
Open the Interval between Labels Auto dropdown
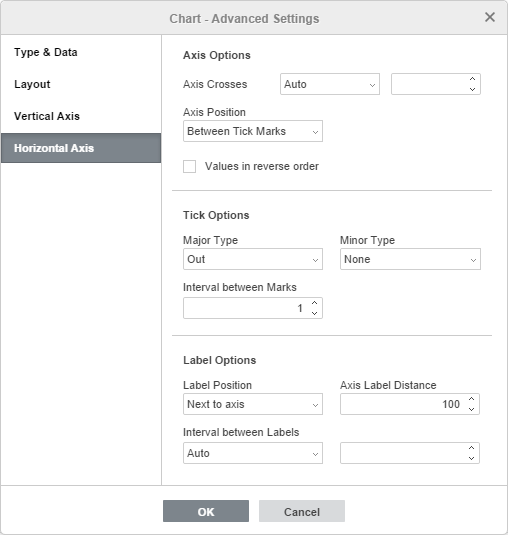253,453
